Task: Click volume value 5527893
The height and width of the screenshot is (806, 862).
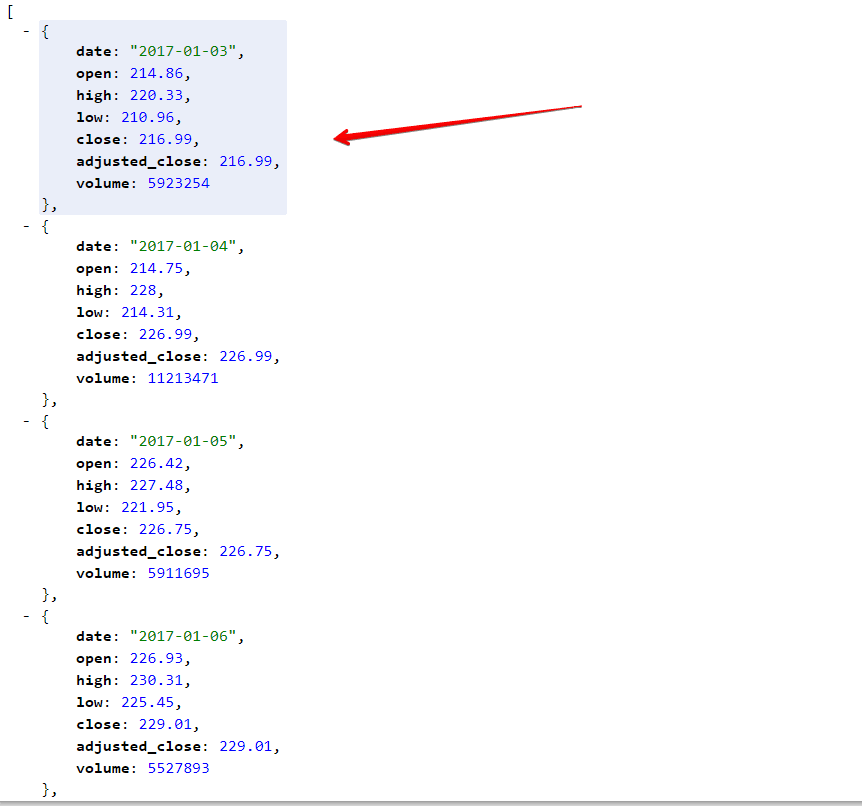Action: pos(179,768)
